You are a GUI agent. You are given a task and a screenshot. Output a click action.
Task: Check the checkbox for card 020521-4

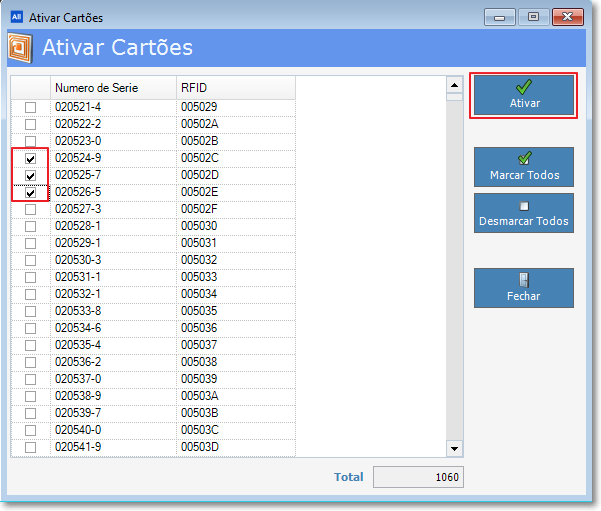click(x=30, y=108)
